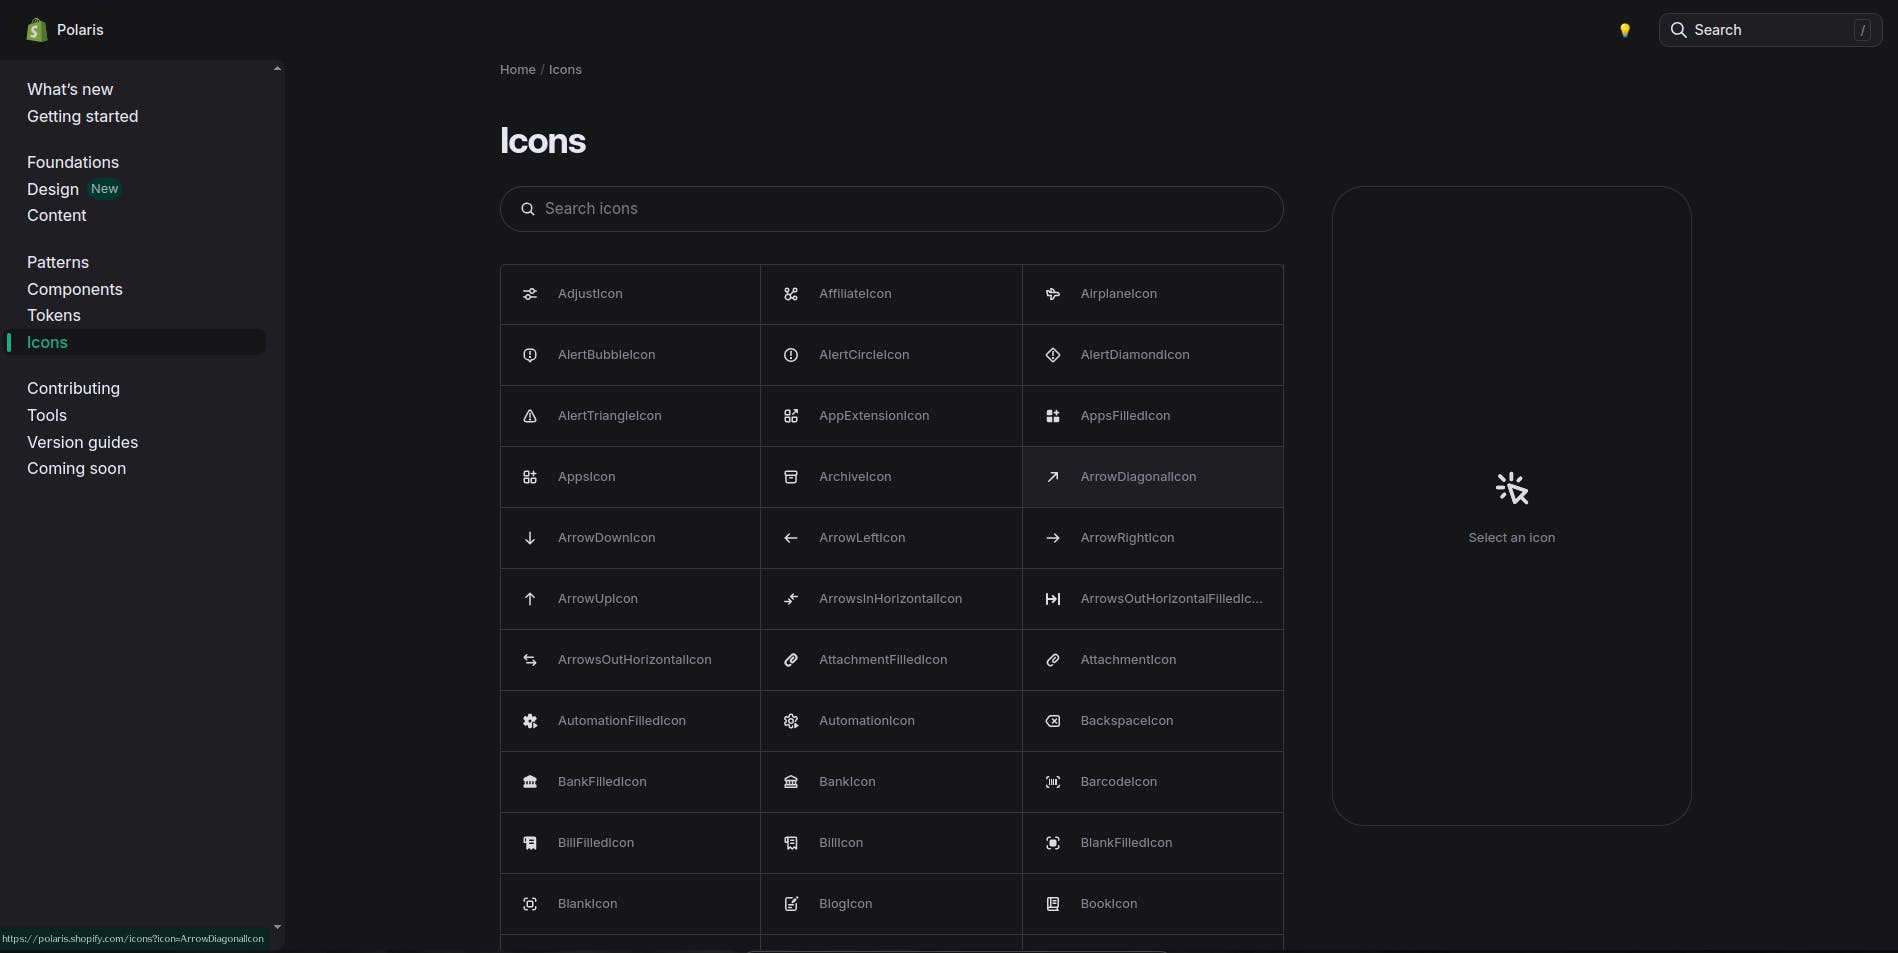
Task: Open the Getting started link
Action: click(83, 116)
